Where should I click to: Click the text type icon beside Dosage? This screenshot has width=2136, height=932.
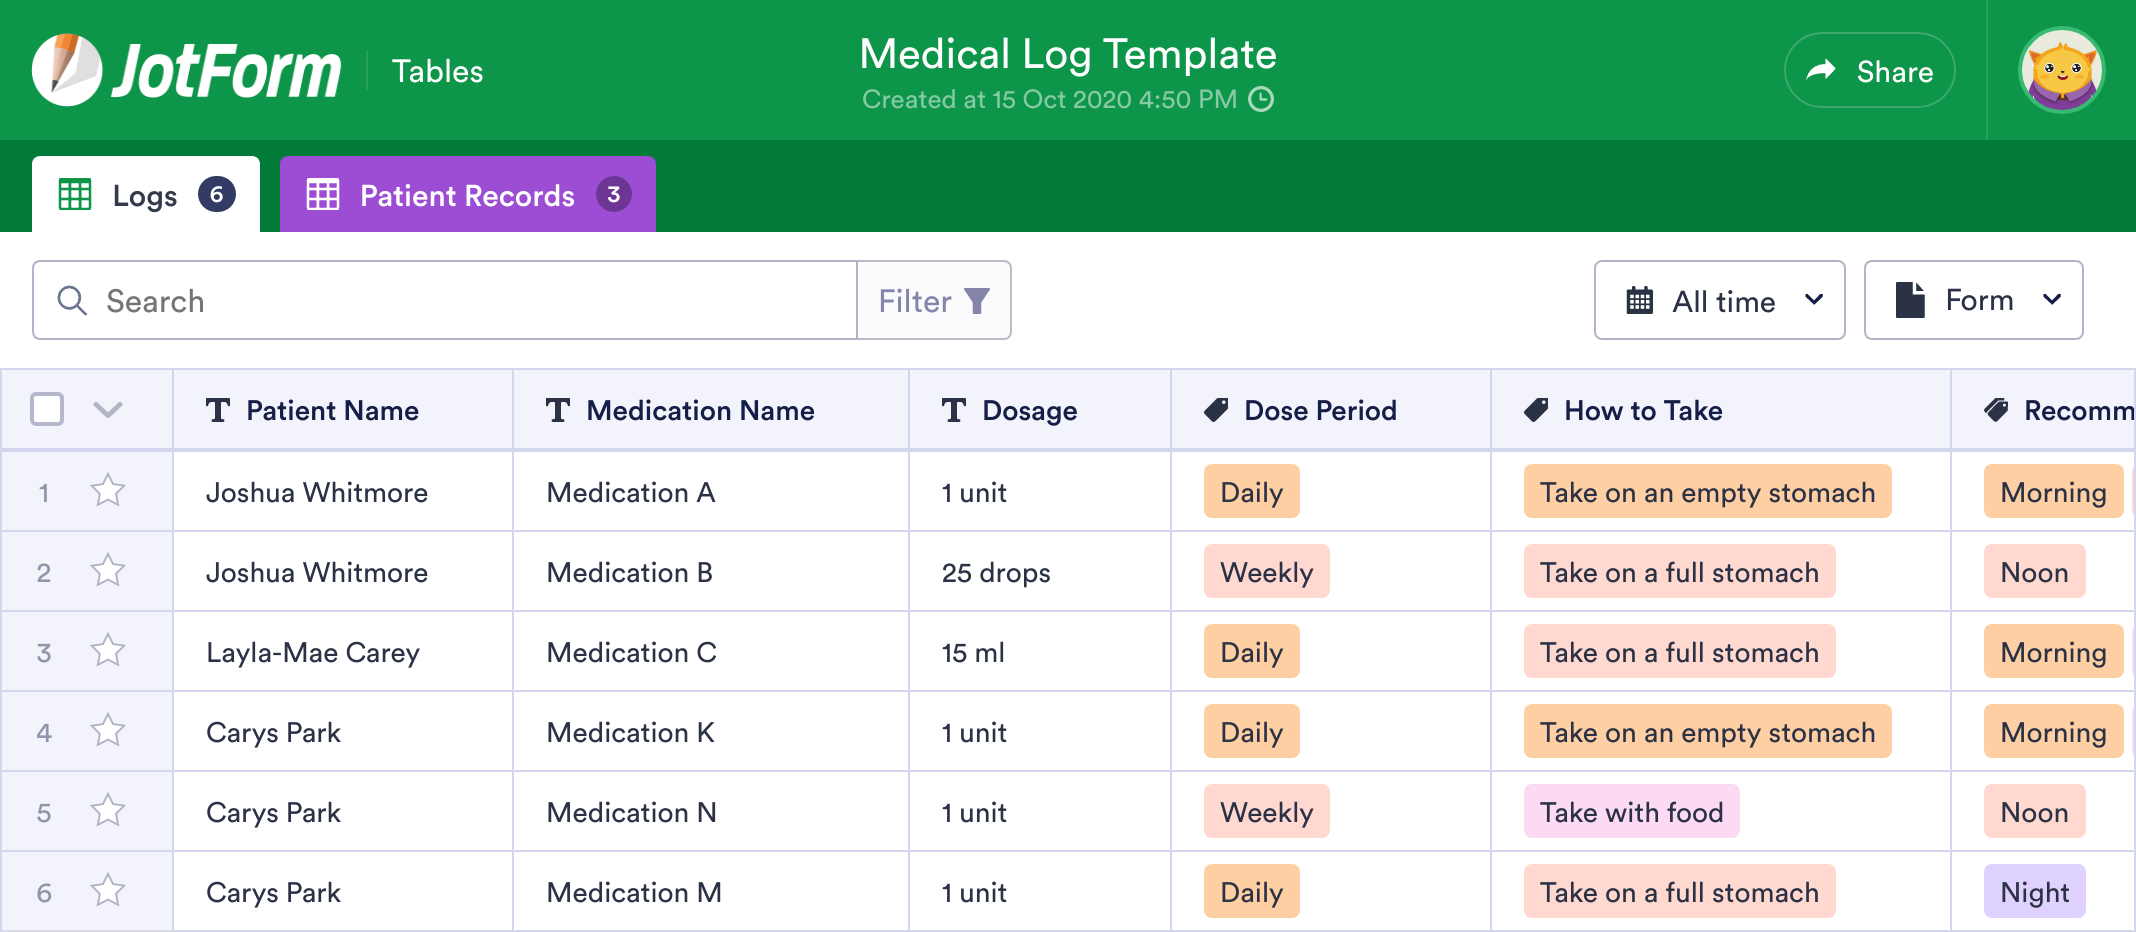(x=954, y=410)
